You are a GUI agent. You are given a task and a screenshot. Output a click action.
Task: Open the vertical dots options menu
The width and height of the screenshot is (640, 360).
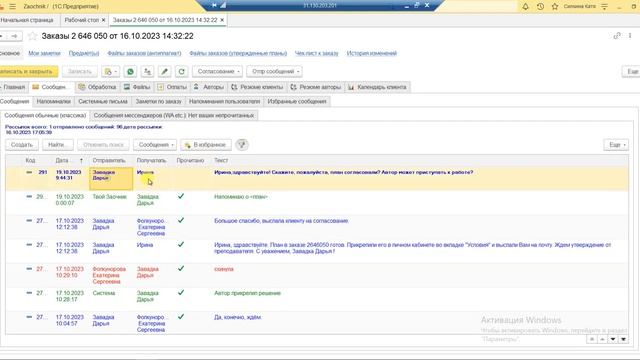click(x=630, y=36)
